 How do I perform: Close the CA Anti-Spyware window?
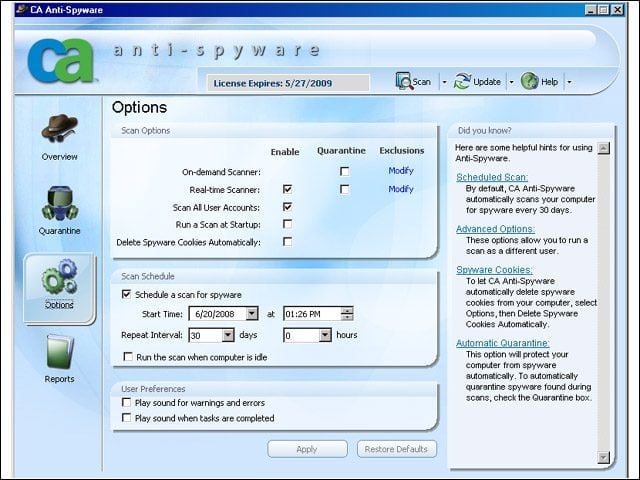618,9
